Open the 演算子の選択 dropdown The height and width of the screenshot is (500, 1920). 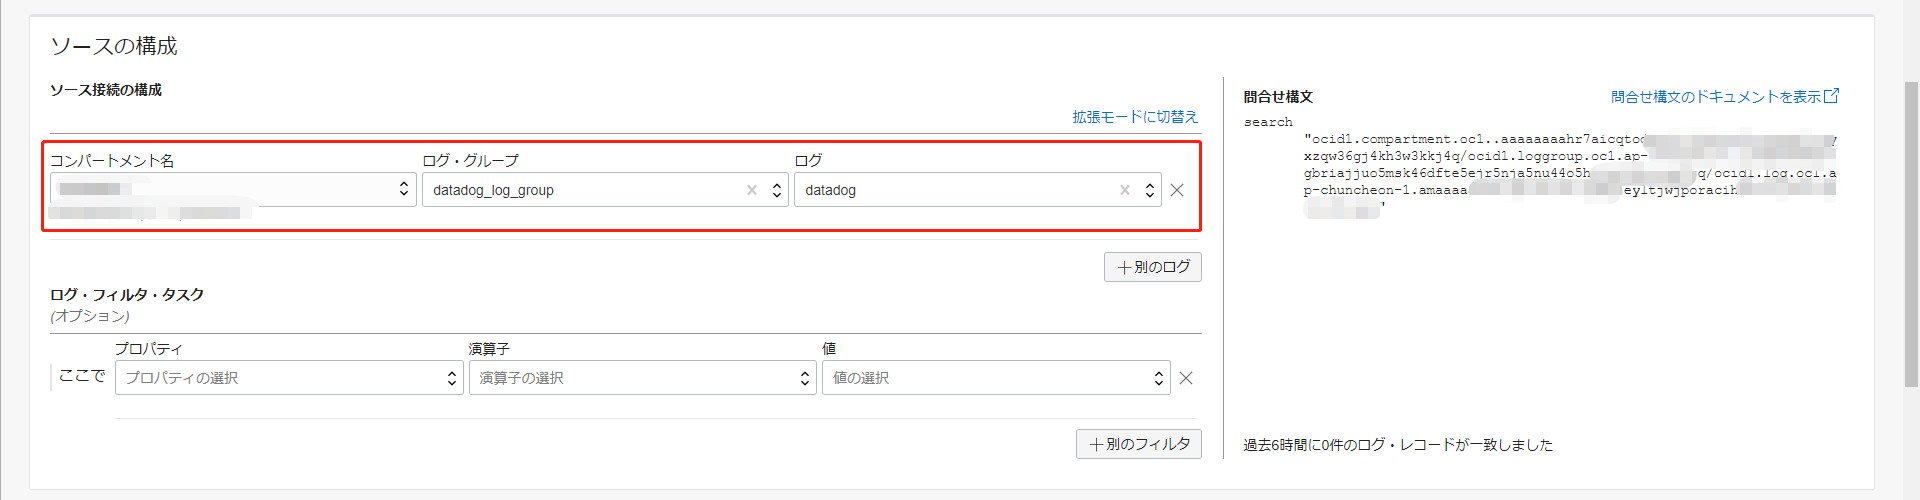(642, 378)
